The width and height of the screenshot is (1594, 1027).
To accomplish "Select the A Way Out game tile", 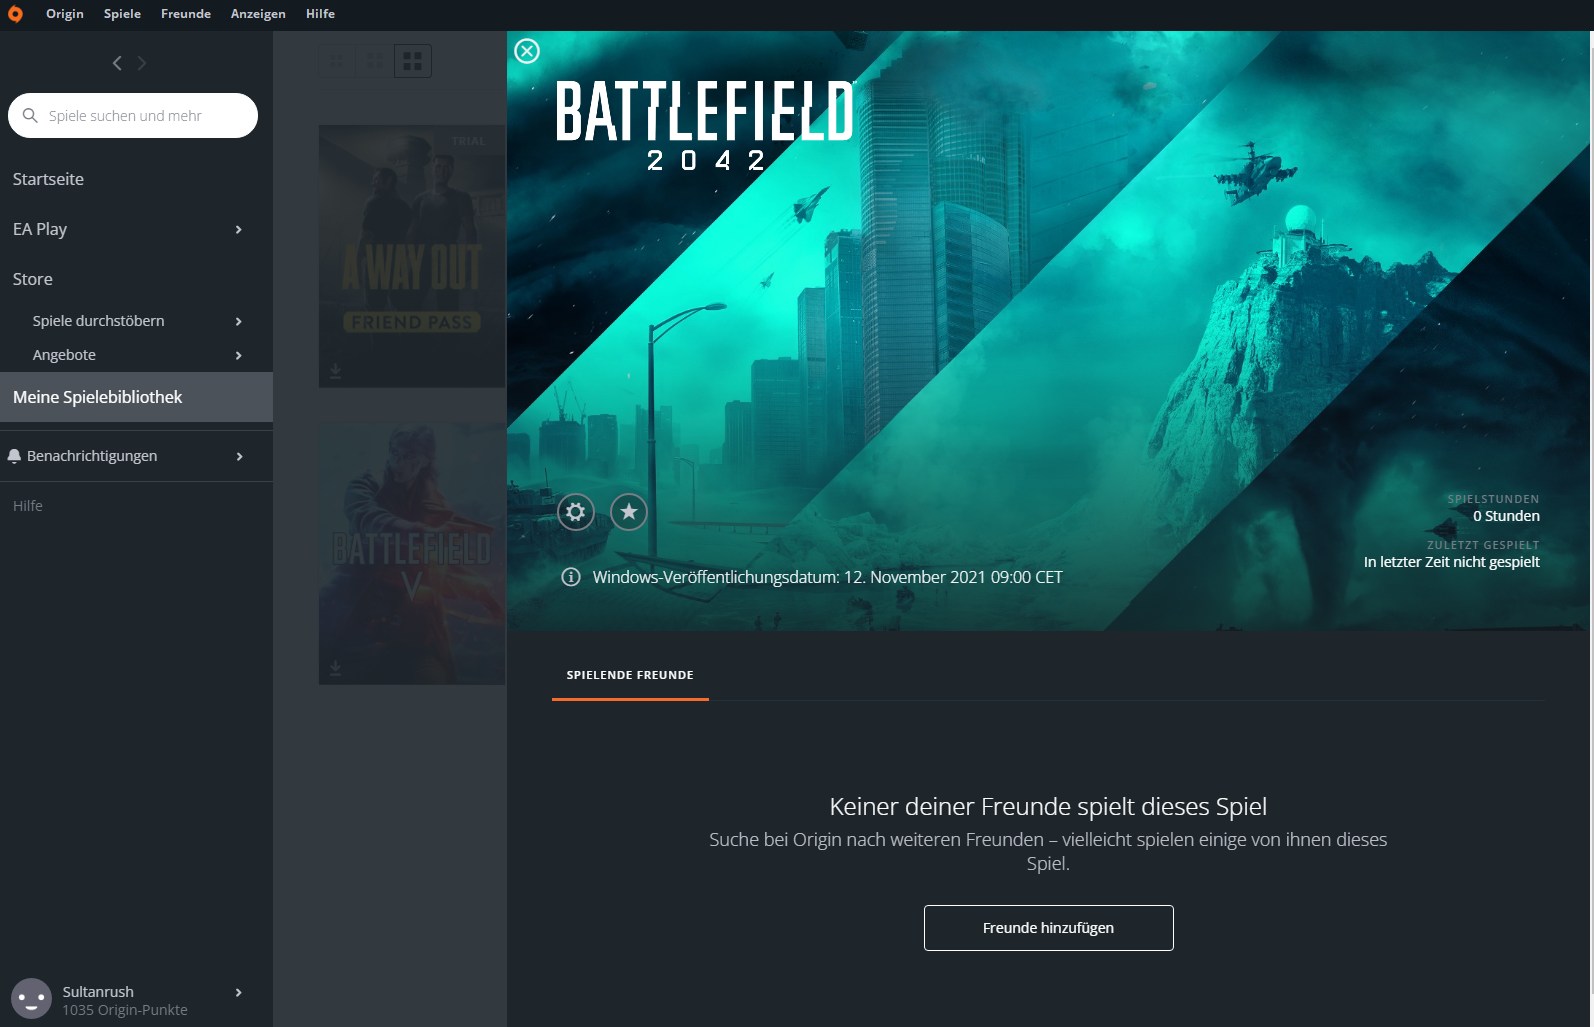I will (412, 256).
